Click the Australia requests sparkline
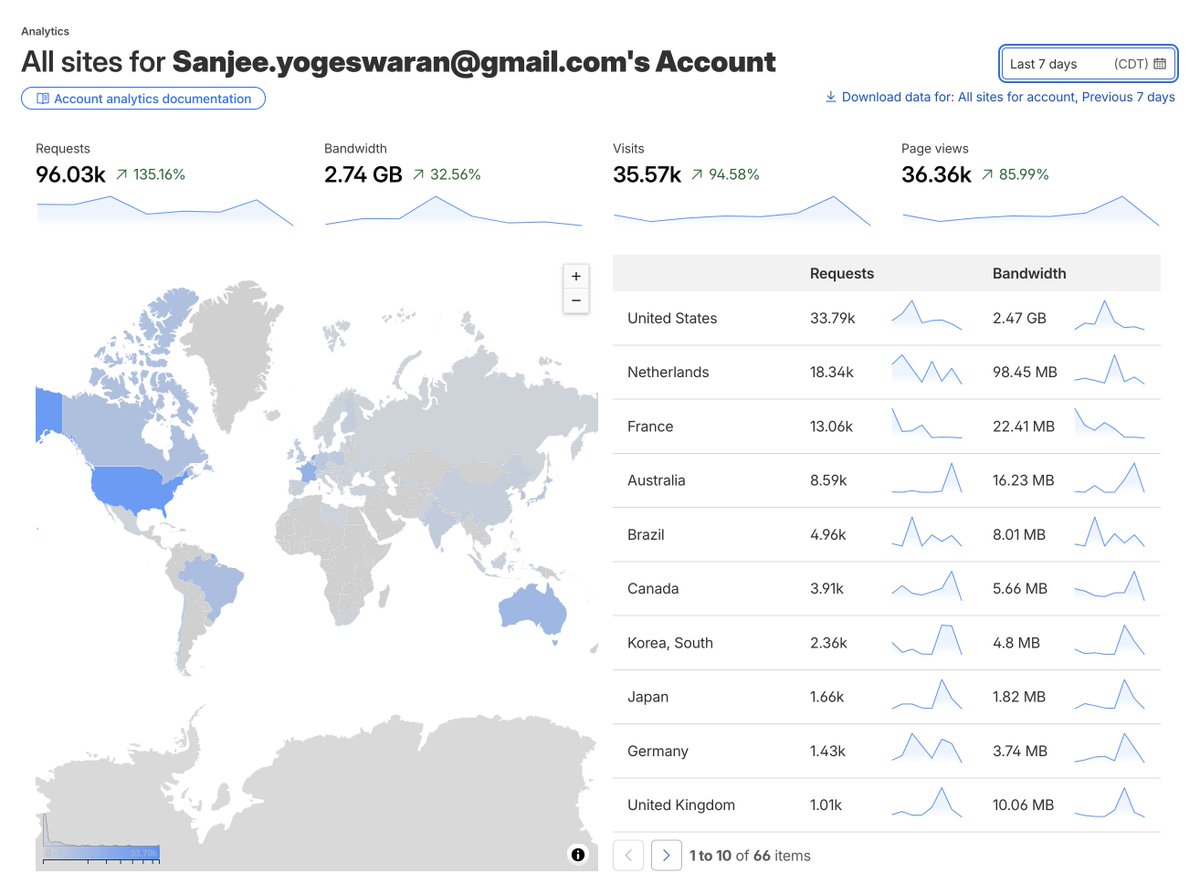1200x895 pixels. 926,477
